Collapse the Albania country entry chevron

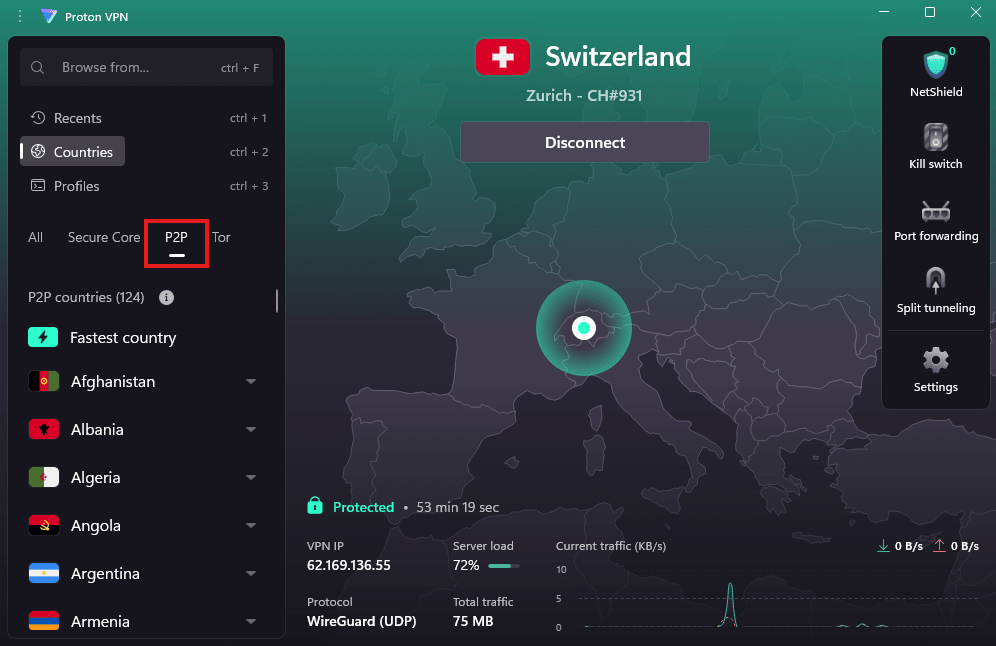[250, 429]
